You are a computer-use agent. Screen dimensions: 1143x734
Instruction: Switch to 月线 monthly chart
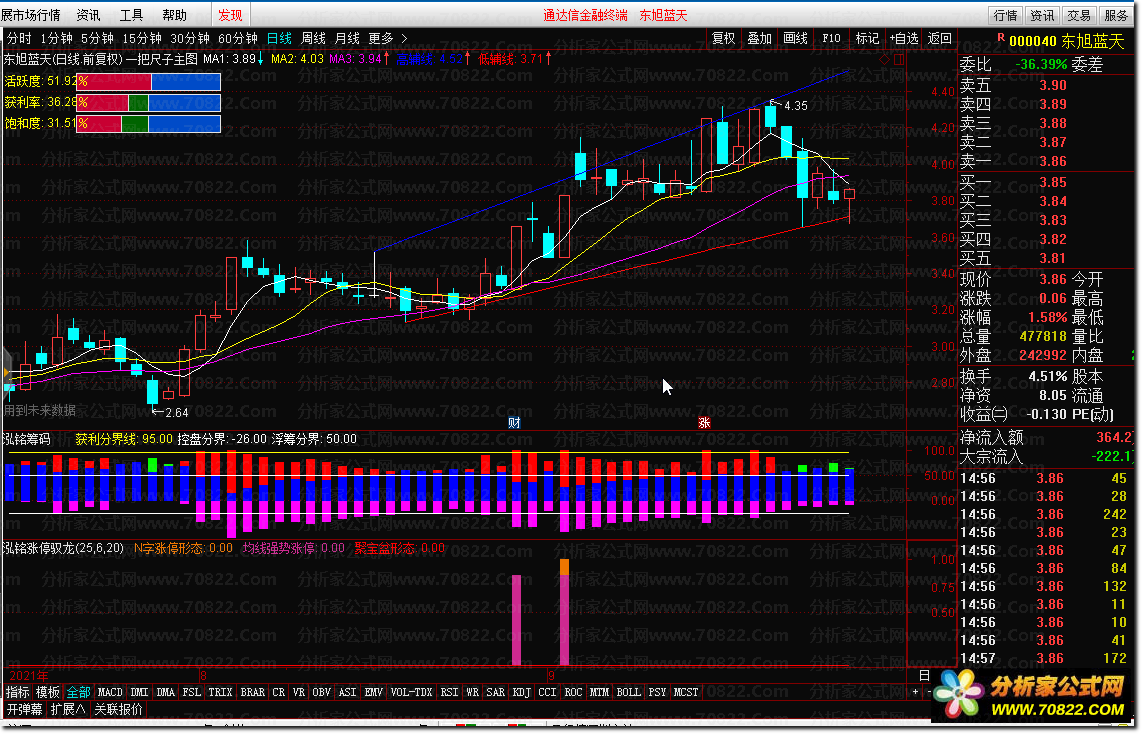click(347, 38)
